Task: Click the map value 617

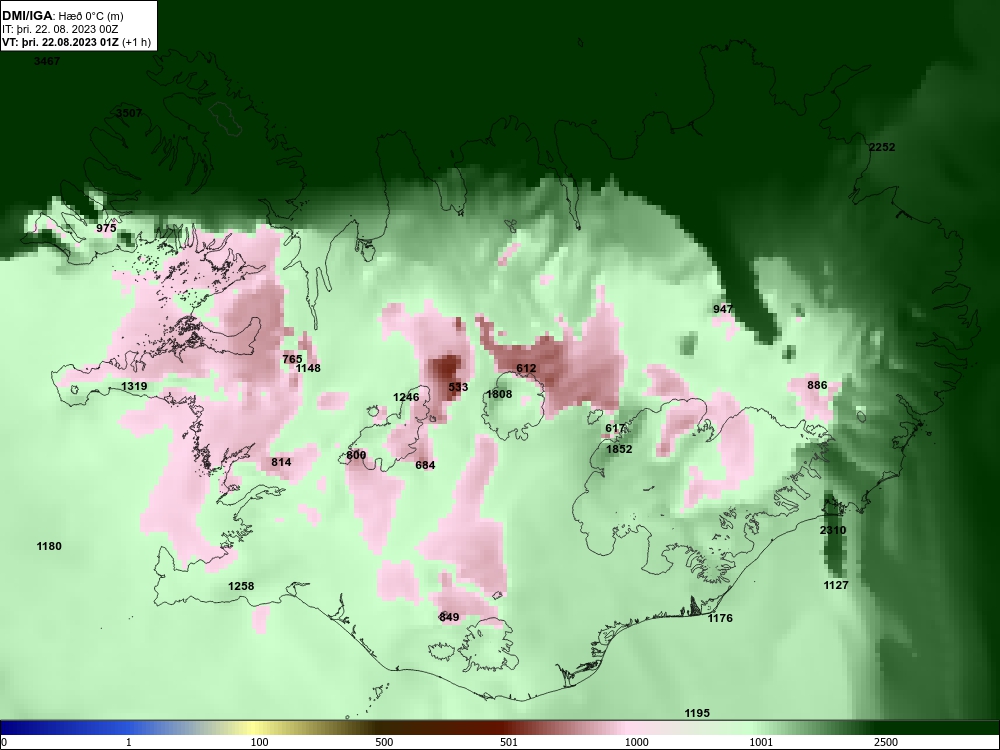Action: [x=615, y=429]
